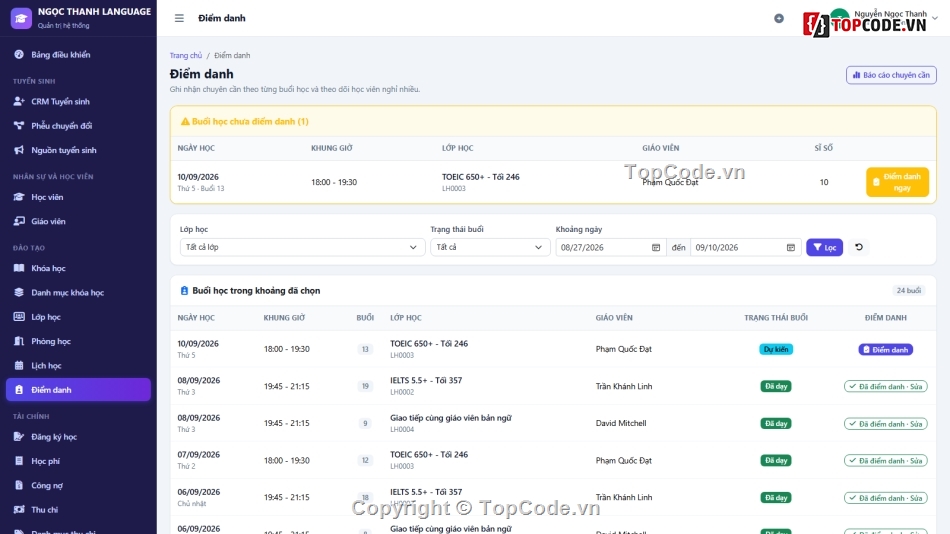The image size is (950, 534).
Task: Click the Dự kiến status badge
Action: (776, 350)
